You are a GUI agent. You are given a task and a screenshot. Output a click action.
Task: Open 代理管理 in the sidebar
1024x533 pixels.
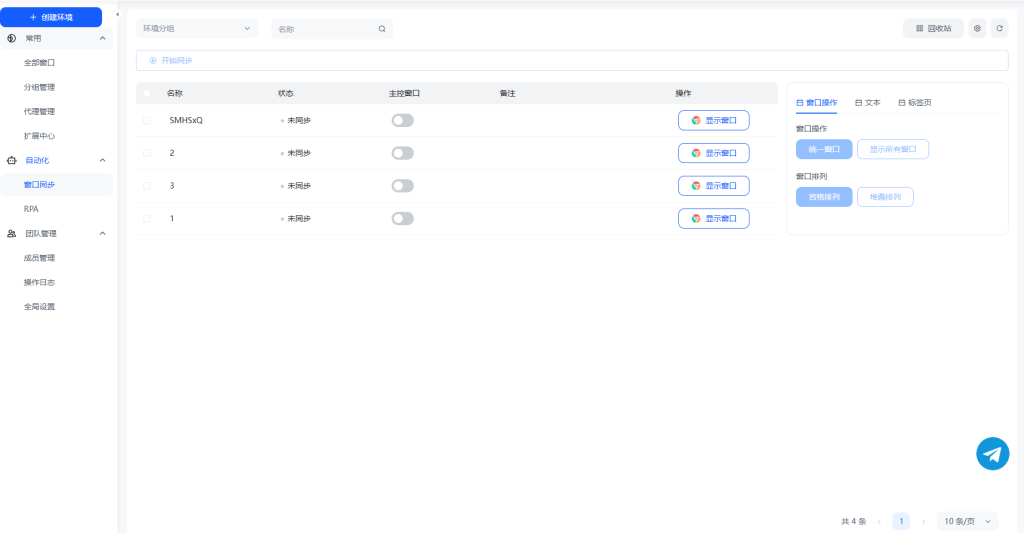tap(39, 111)
